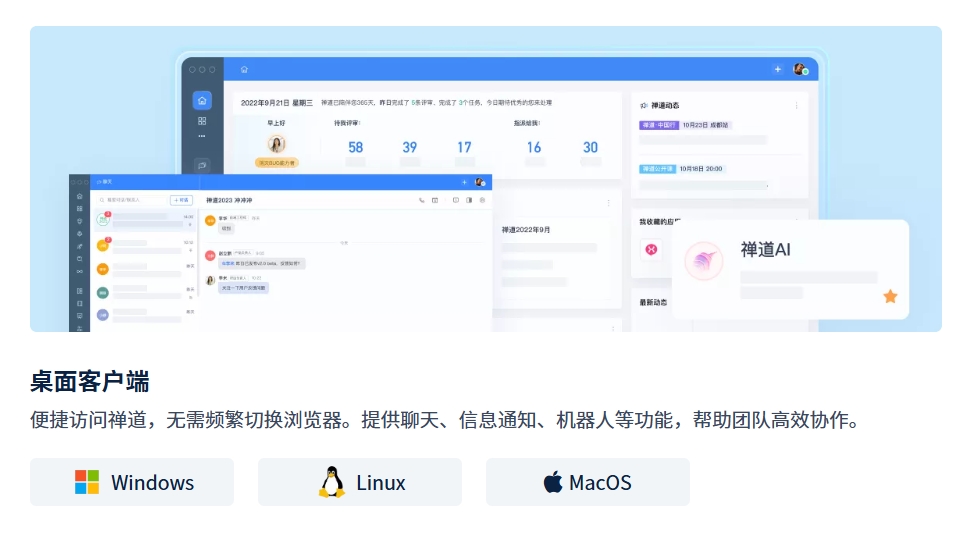
Task: Click the number 17 in dashboard
Action: click(464, 147)
